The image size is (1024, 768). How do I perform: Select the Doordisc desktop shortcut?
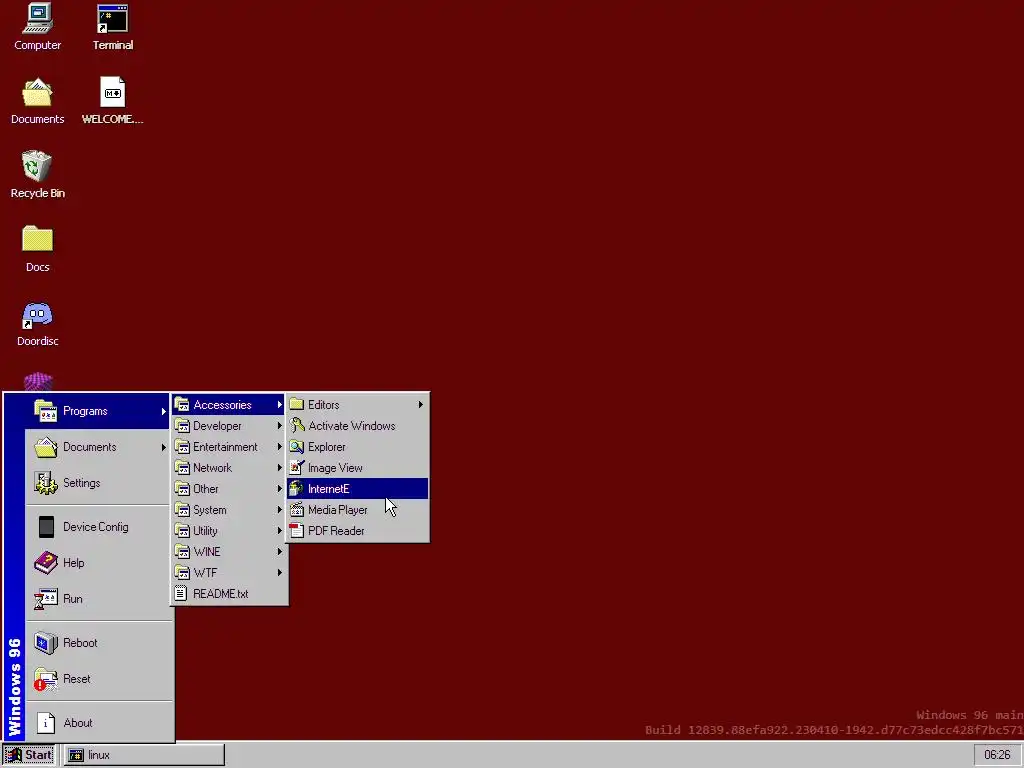tap(37, 314)
